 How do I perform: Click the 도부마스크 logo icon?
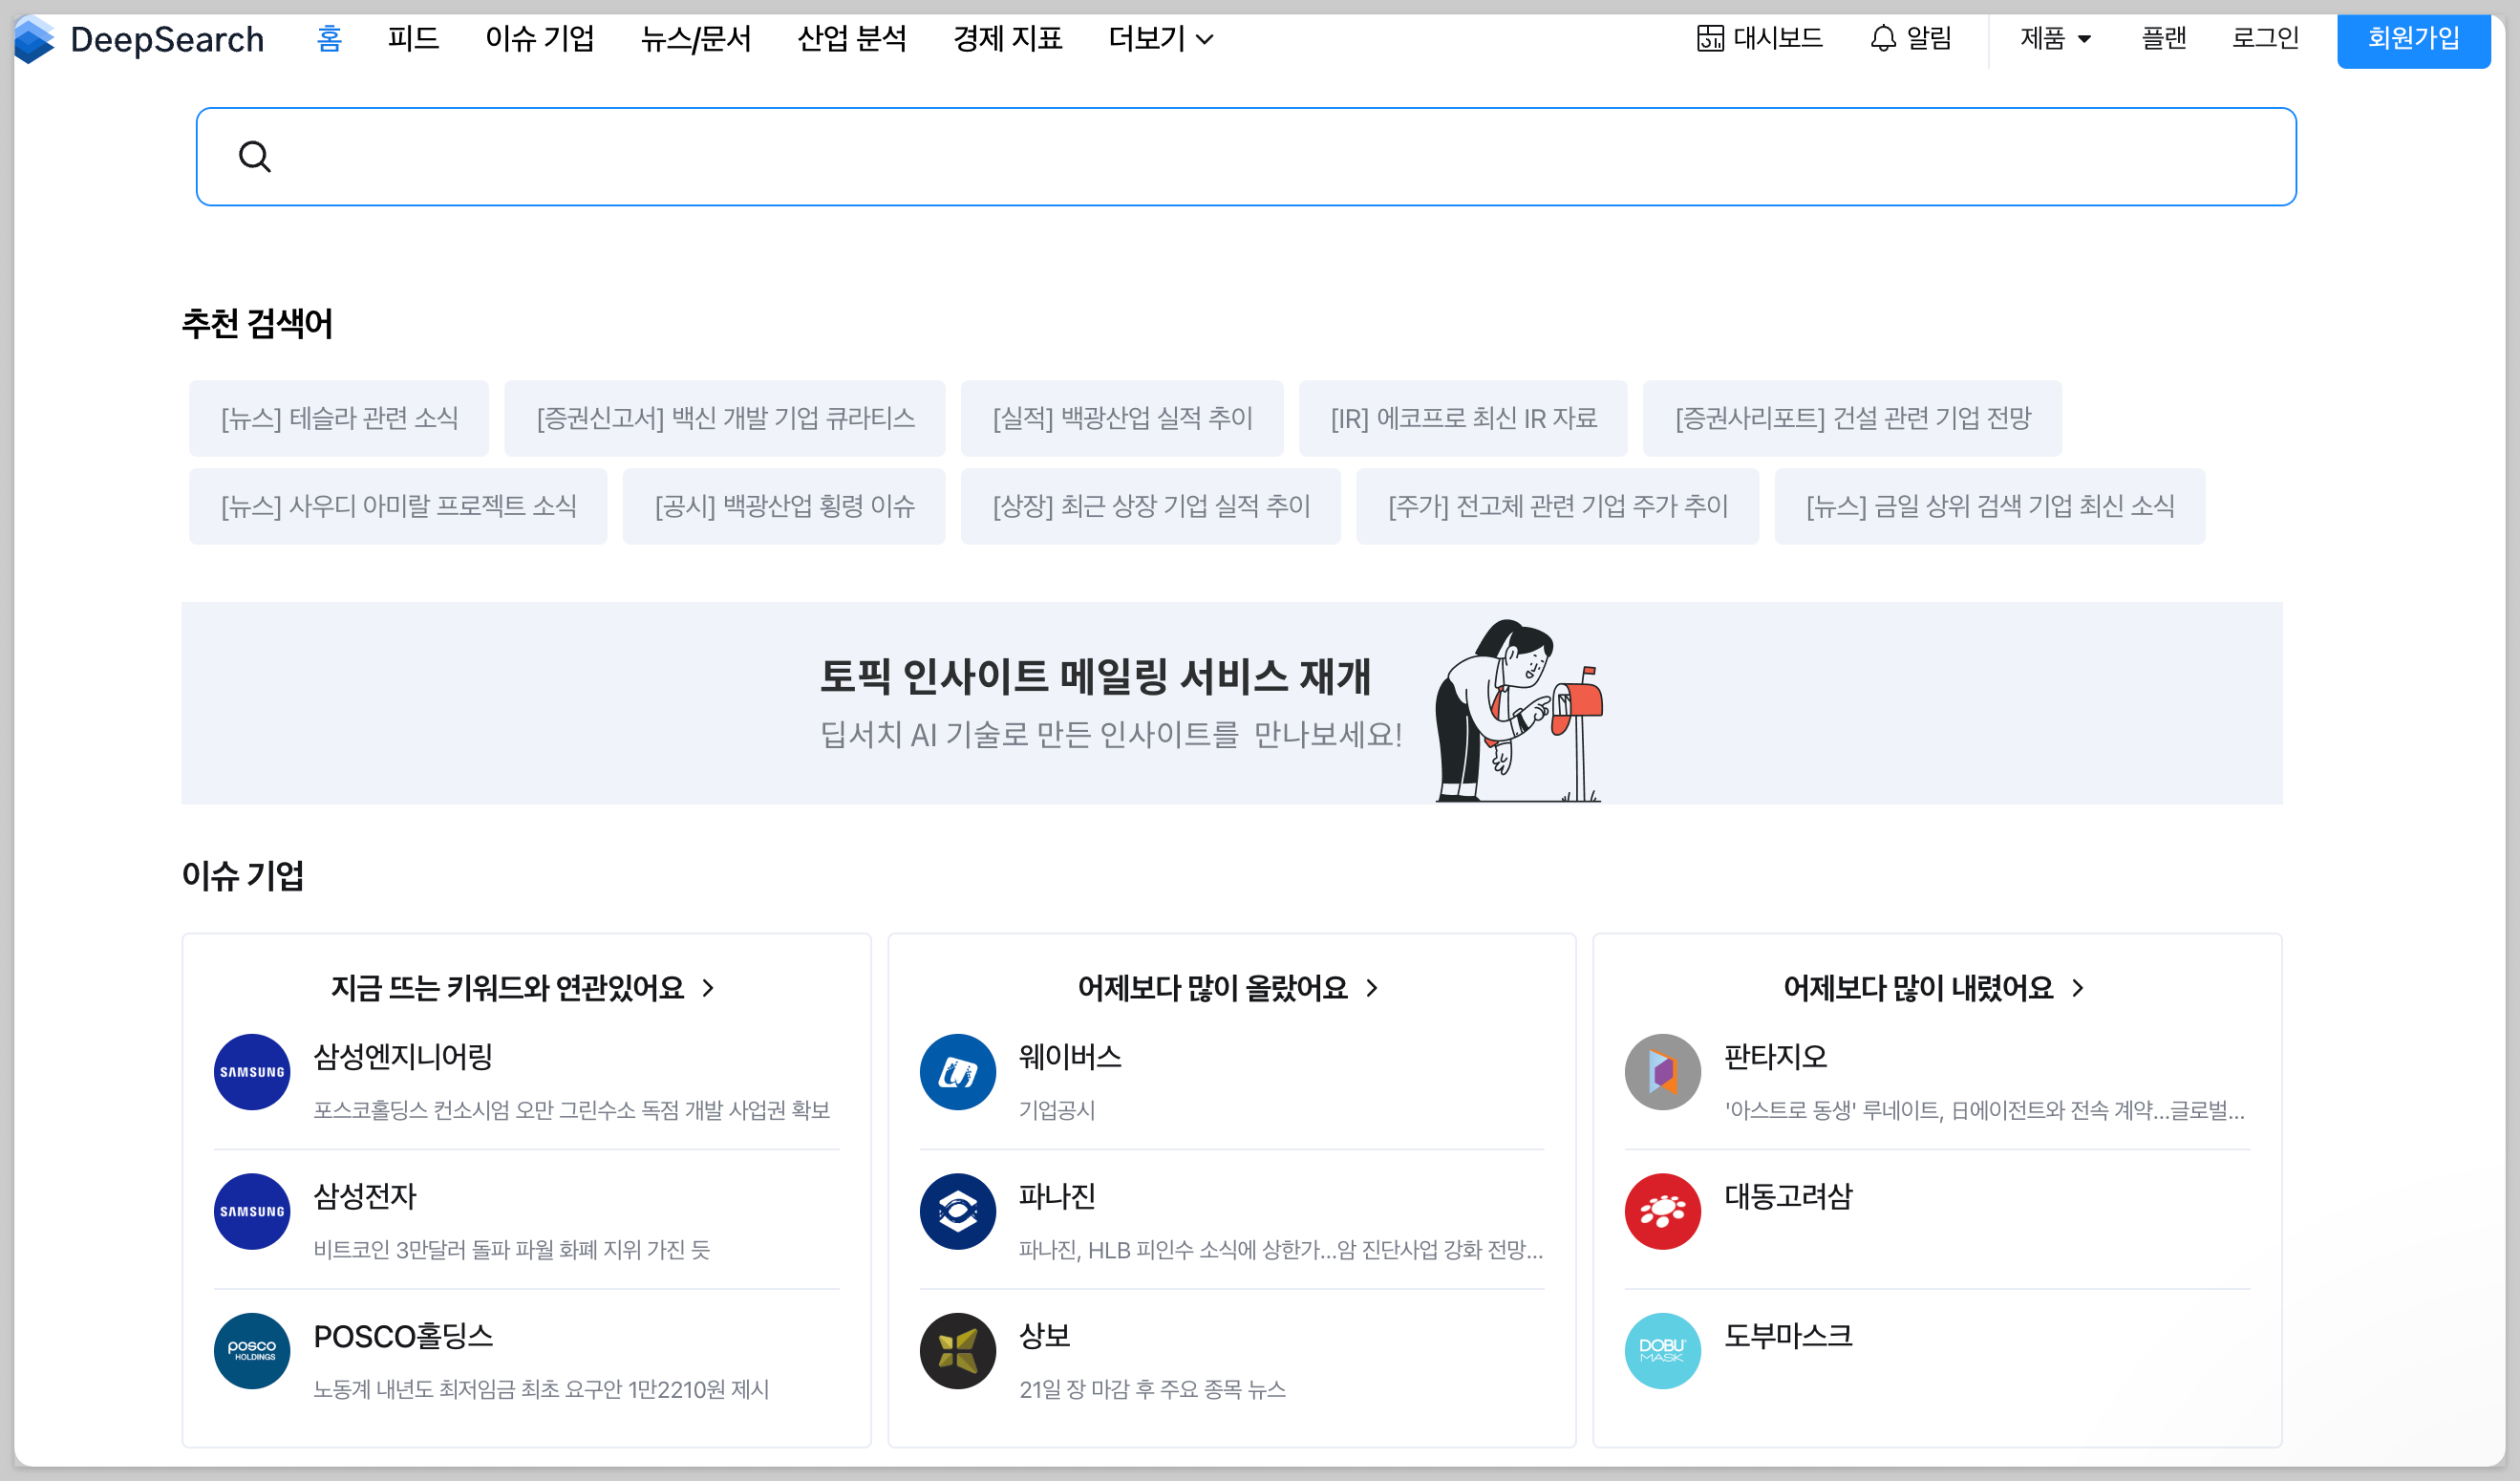1662,1351
